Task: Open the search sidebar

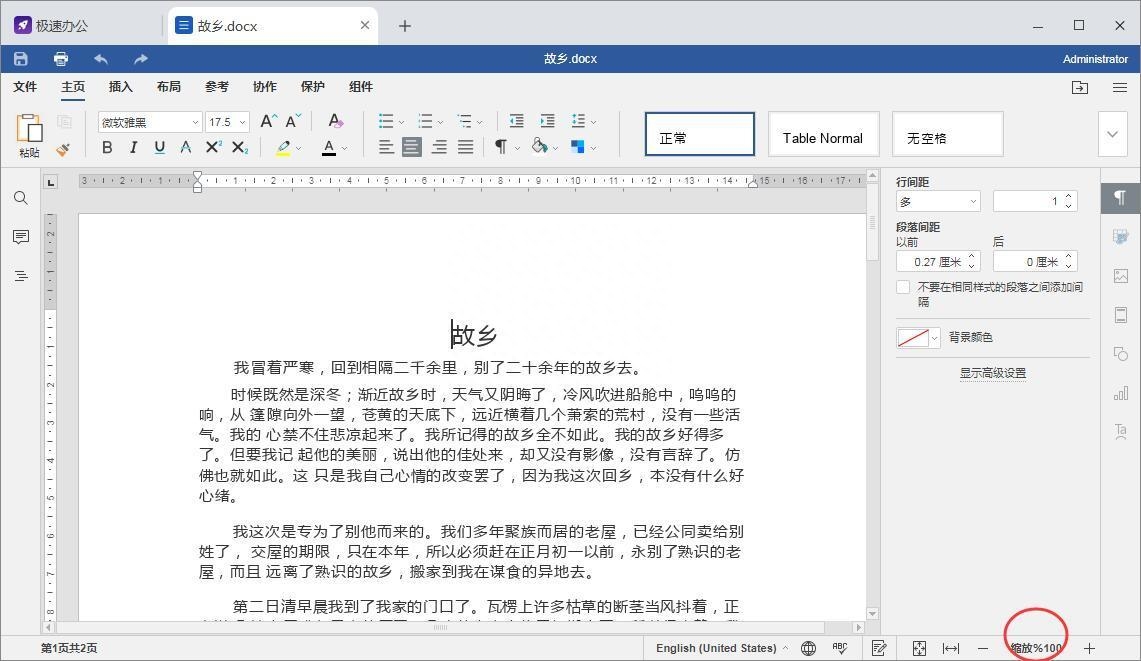Action: pyautogui.click(x=21, y=198)
